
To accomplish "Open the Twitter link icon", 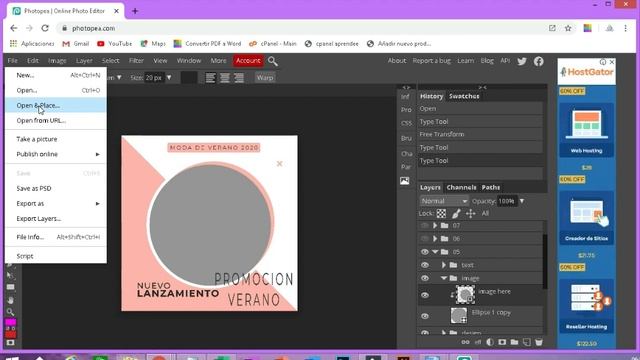I will point(522,61).
